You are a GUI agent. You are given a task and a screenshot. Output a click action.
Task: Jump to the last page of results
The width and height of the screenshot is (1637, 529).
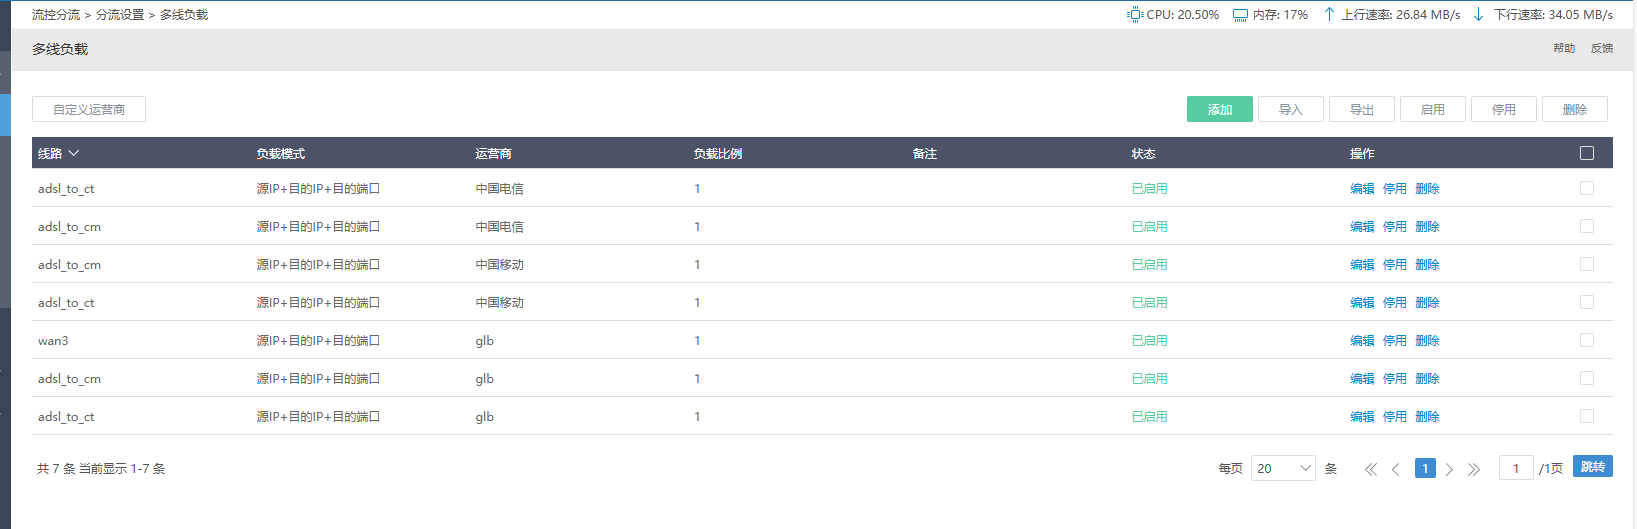point(1474,469)
